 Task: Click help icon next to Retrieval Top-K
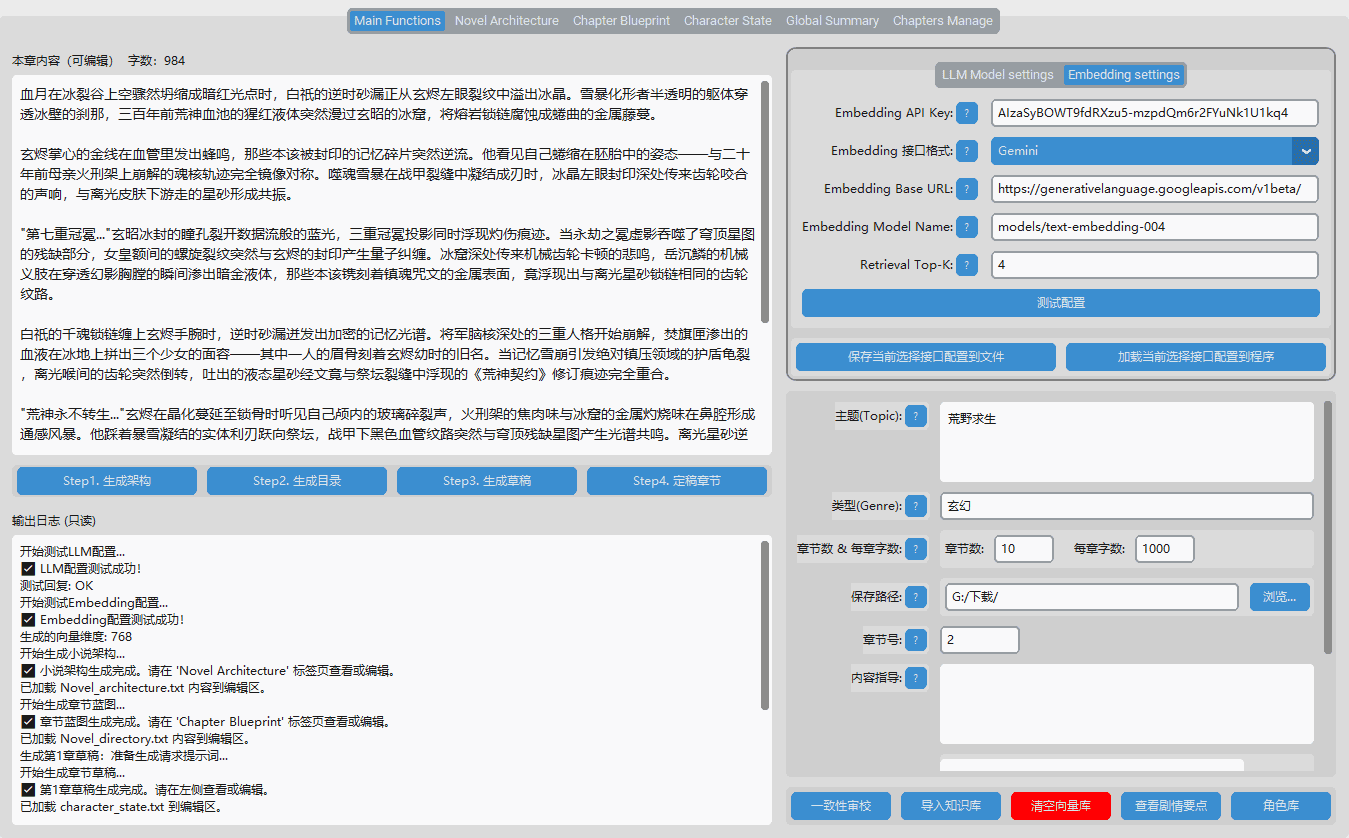point(967,265)
